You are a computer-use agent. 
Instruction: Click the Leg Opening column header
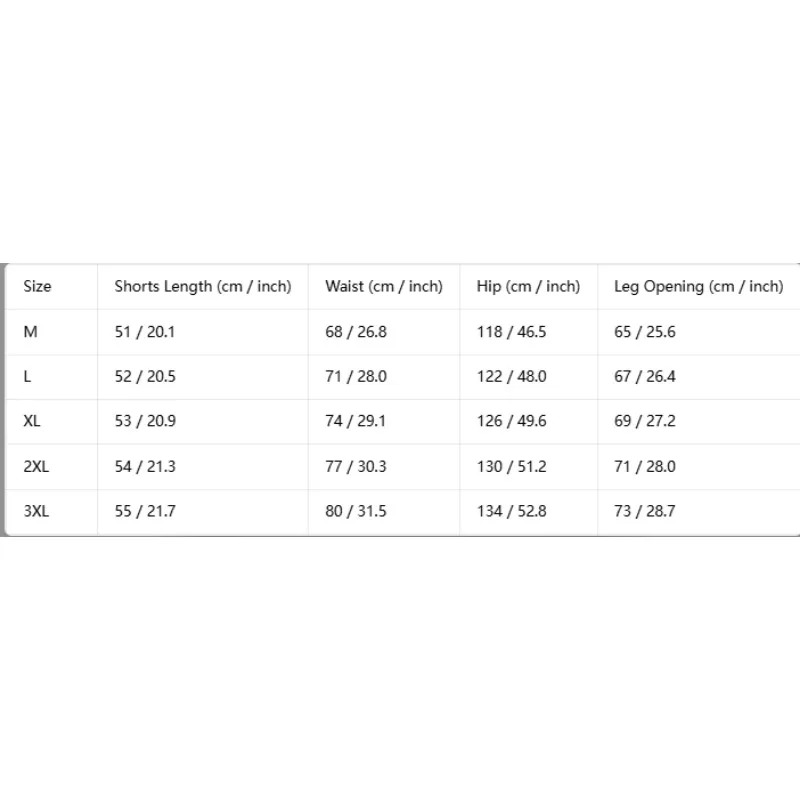[x=698, y=286]
